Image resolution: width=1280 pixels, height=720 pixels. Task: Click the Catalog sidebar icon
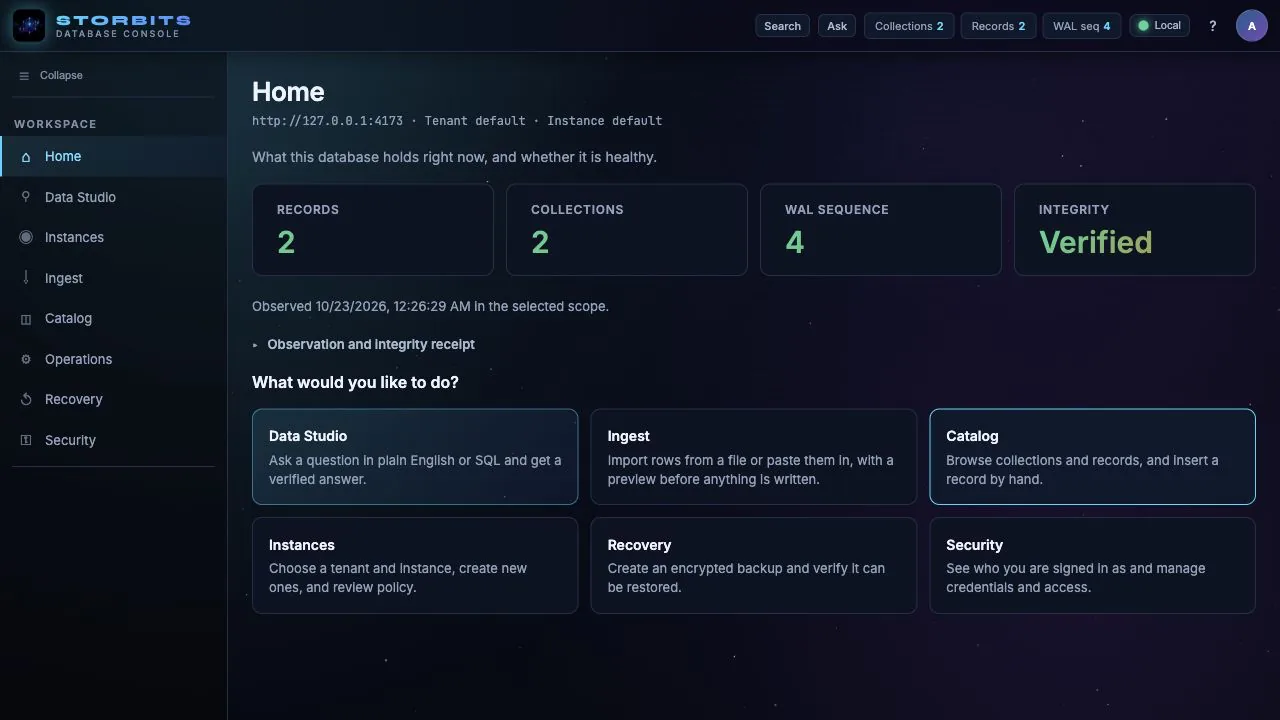[x=26, y=319]
